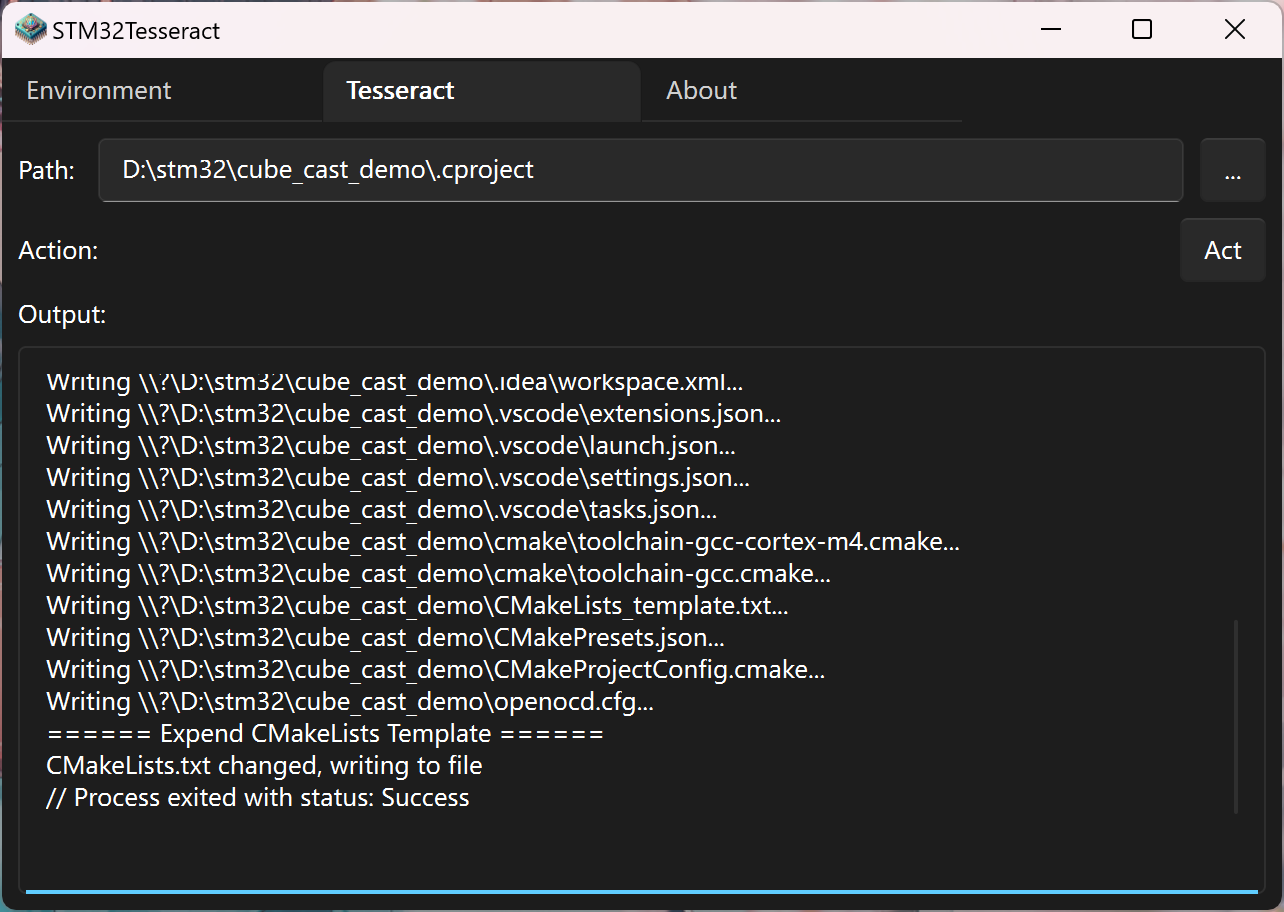
Task: Click the STM32Tesseract window title text
Action: point(137,31)
